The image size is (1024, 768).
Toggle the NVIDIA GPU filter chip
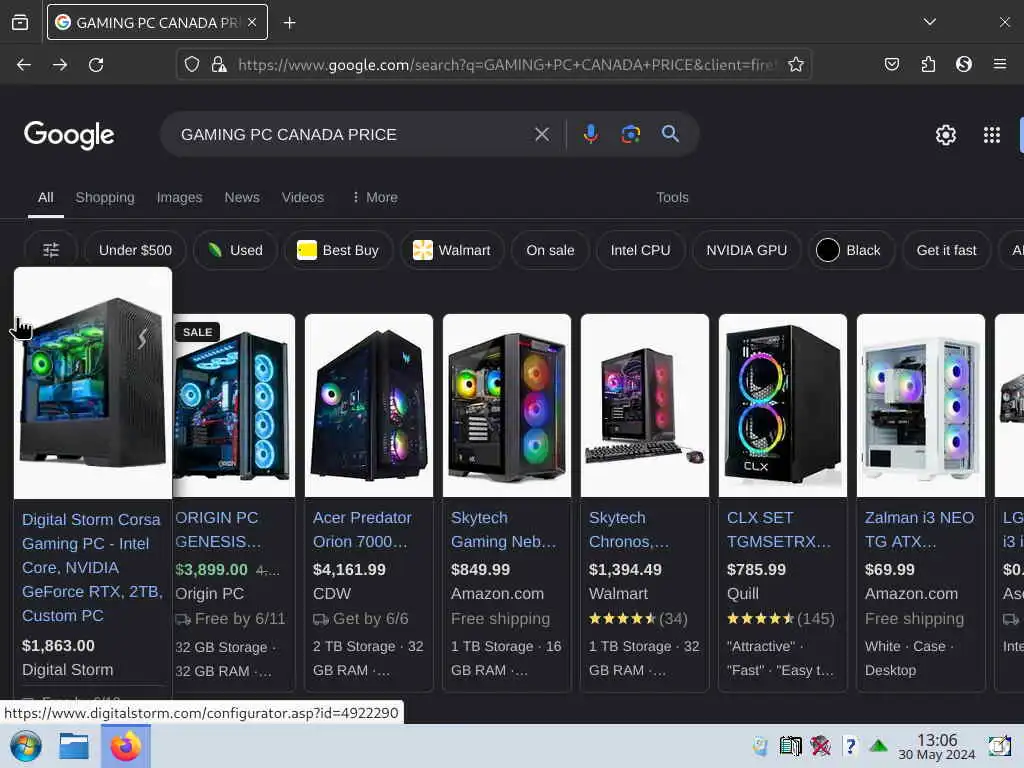[746, 250]
